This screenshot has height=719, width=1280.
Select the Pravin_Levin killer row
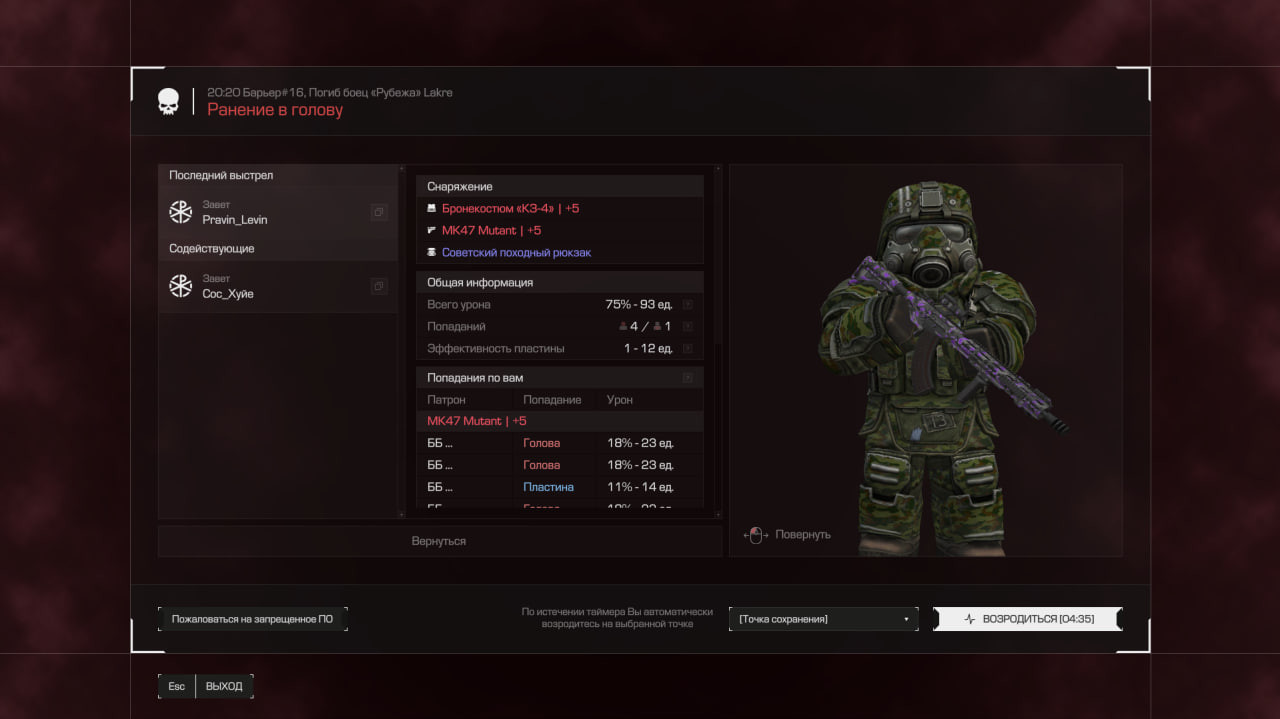[277, 212]
